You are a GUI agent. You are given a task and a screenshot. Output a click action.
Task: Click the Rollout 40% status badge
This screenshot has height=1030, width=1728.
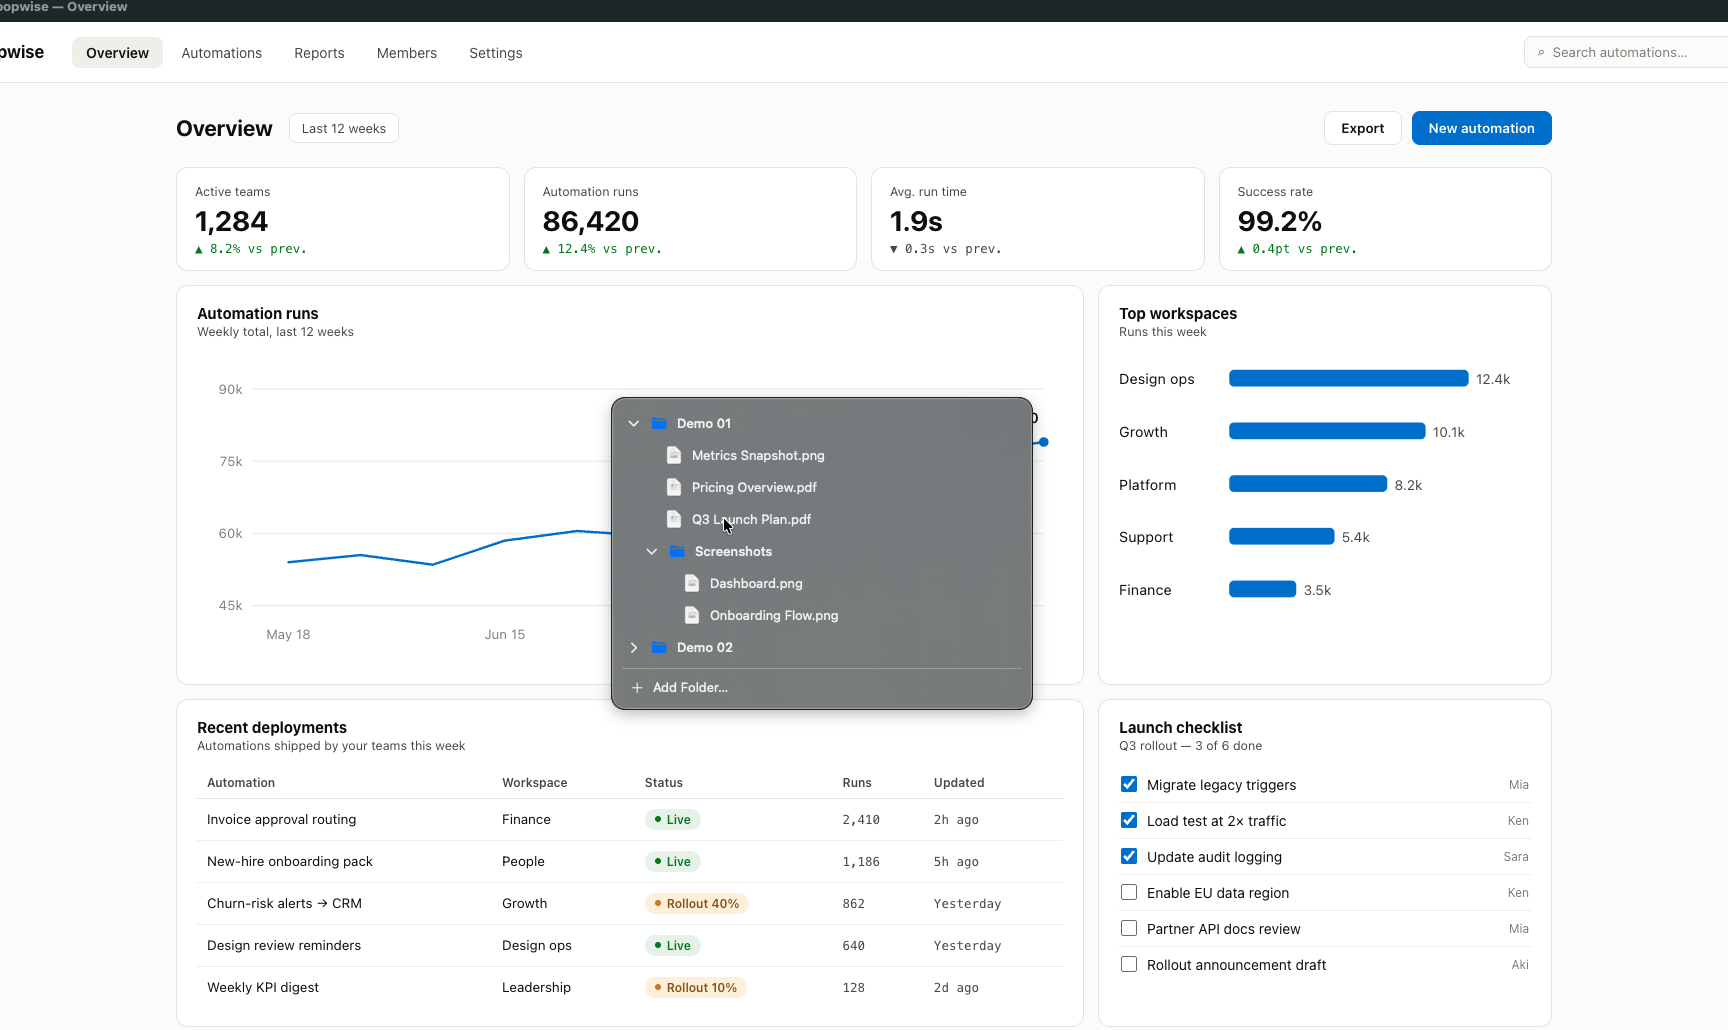click(697, 903)
